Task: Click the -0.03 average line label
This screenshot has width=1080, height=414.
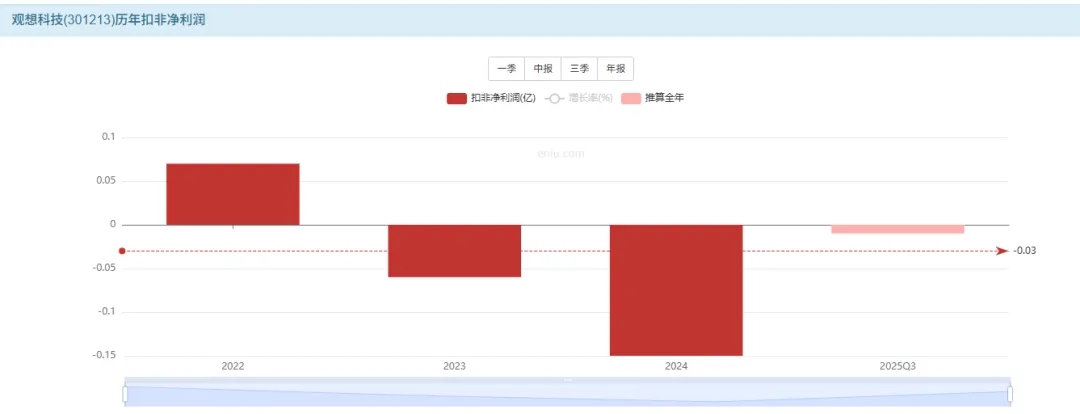Action: (x=1024, y=251)
